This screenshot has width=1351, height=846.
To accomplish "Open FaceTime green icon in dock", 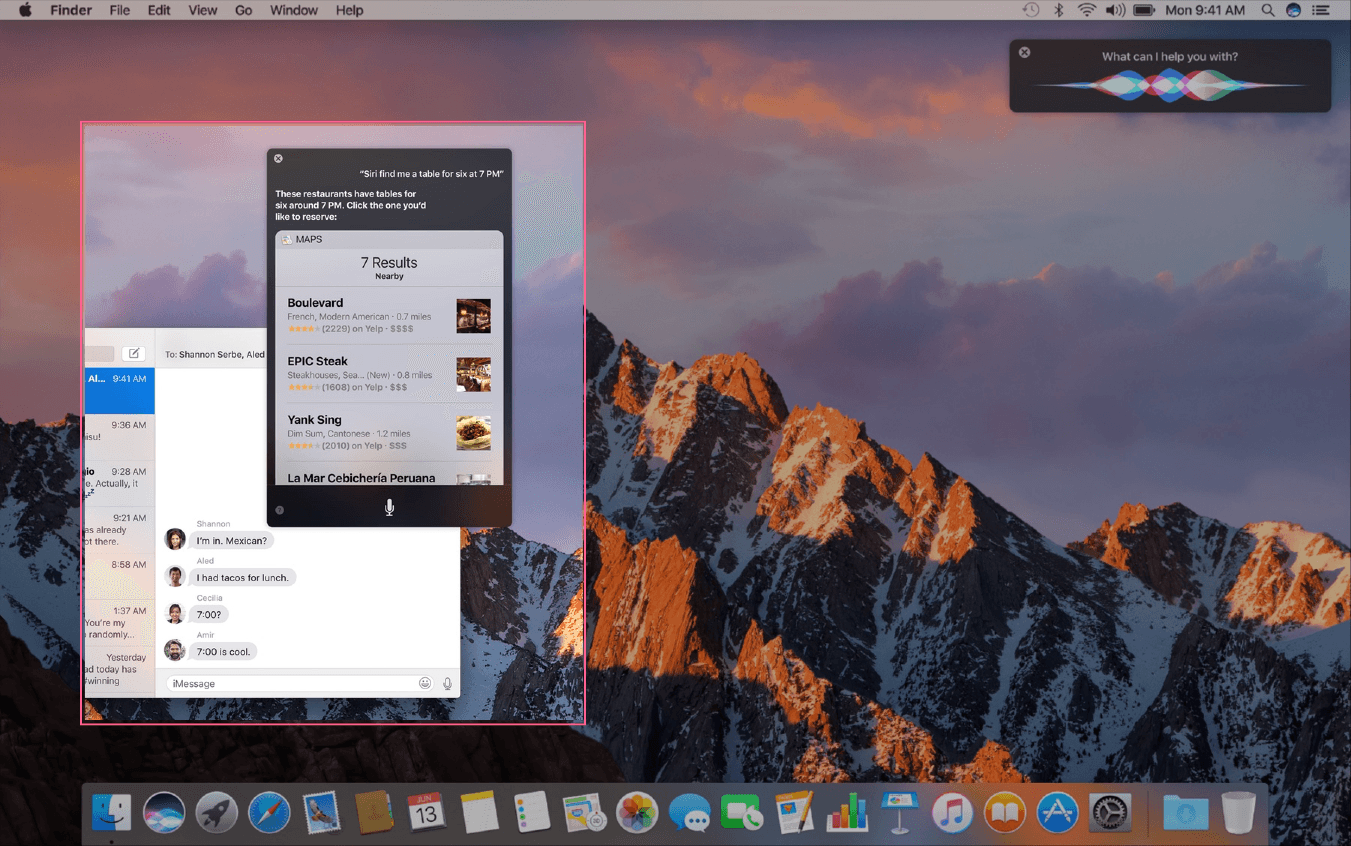I will point(741,812).
